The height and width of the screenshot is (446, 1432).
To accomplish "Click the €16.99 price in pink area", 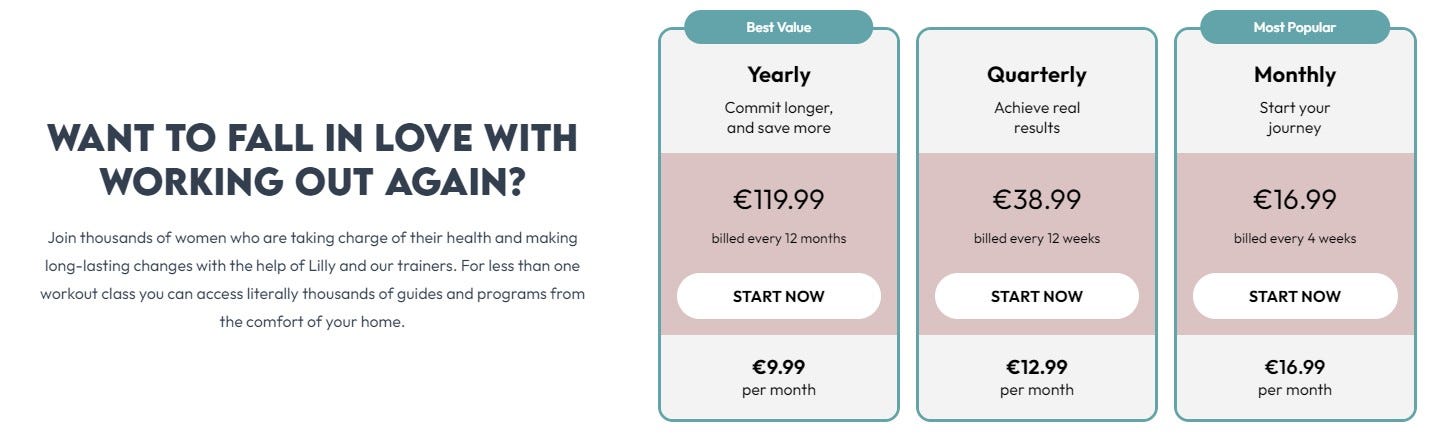I will click(x=1294, y=199).
